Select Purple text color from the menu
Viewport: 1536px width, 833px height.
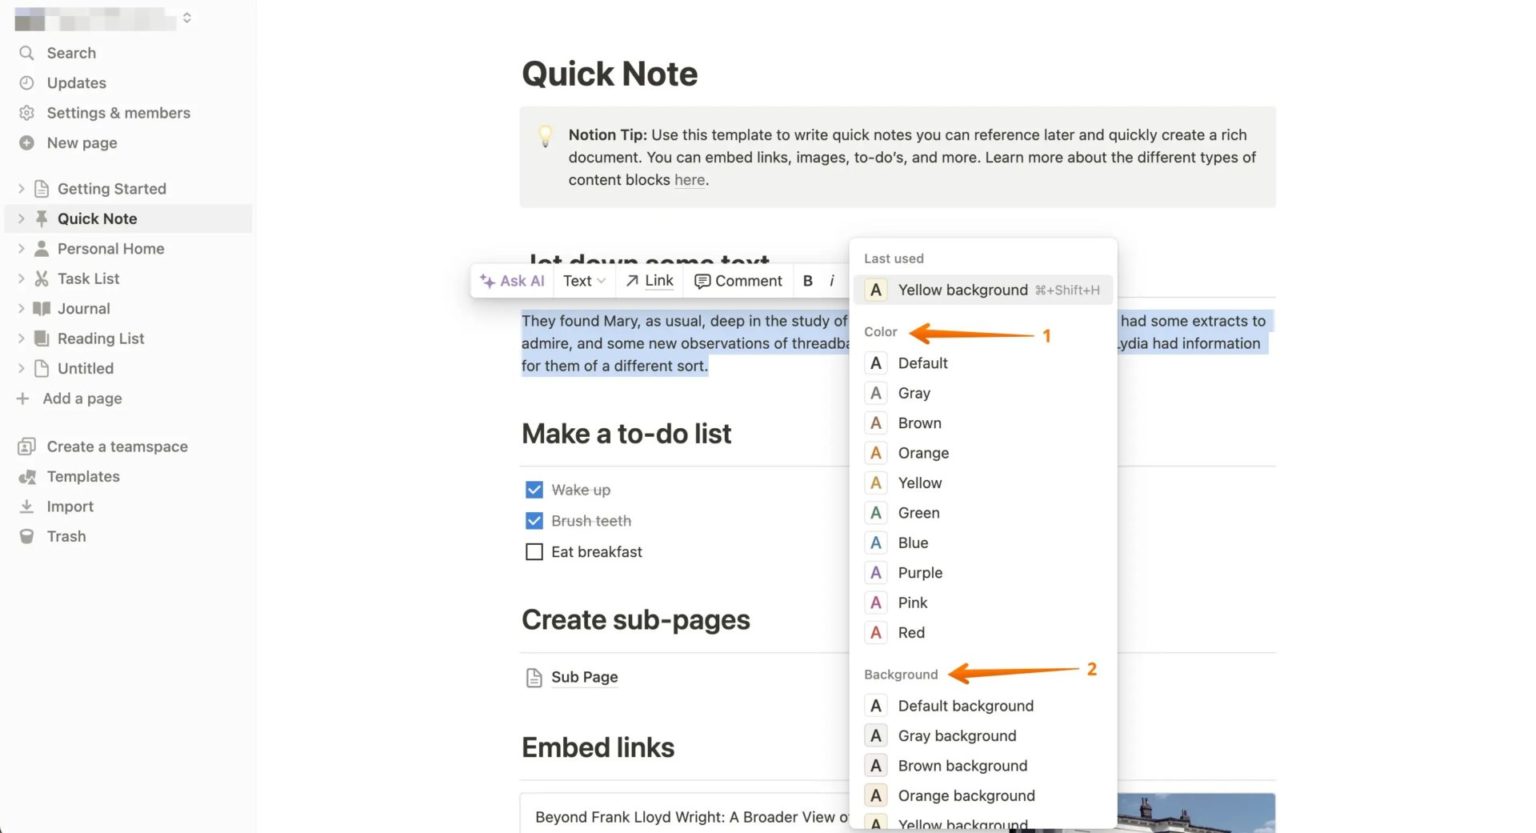[x=919, y=572]
